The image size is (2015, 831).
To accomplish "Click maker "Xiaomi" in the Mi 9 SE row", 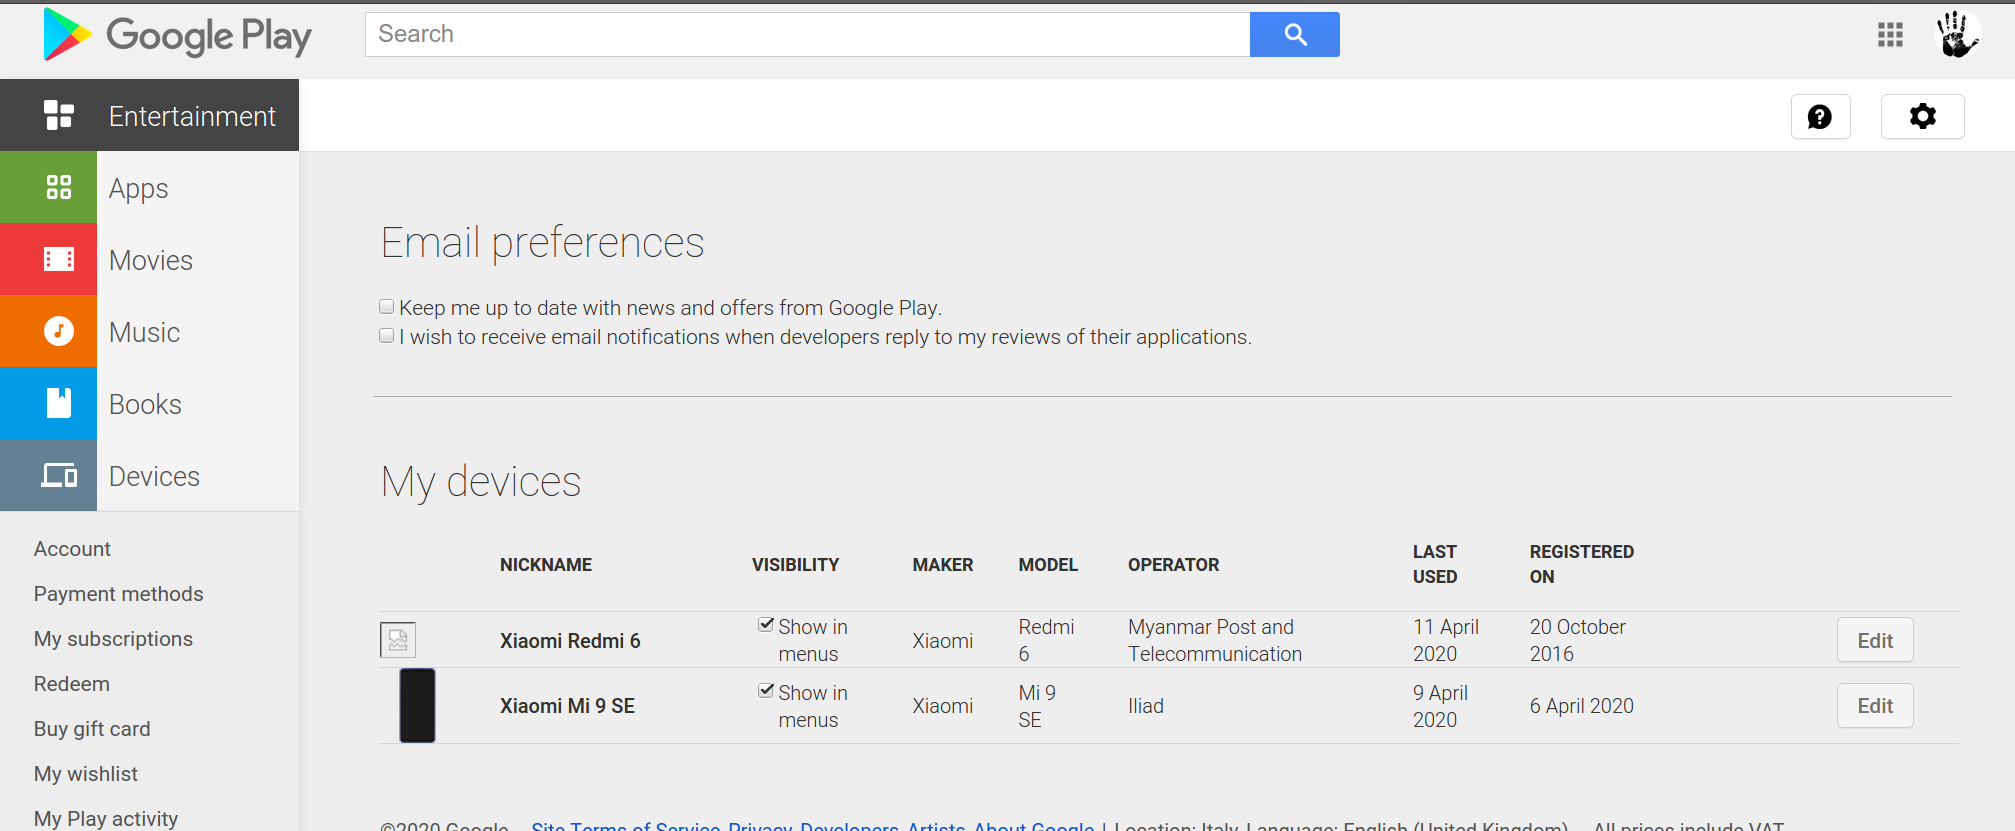I will click(x=943, y=706).
